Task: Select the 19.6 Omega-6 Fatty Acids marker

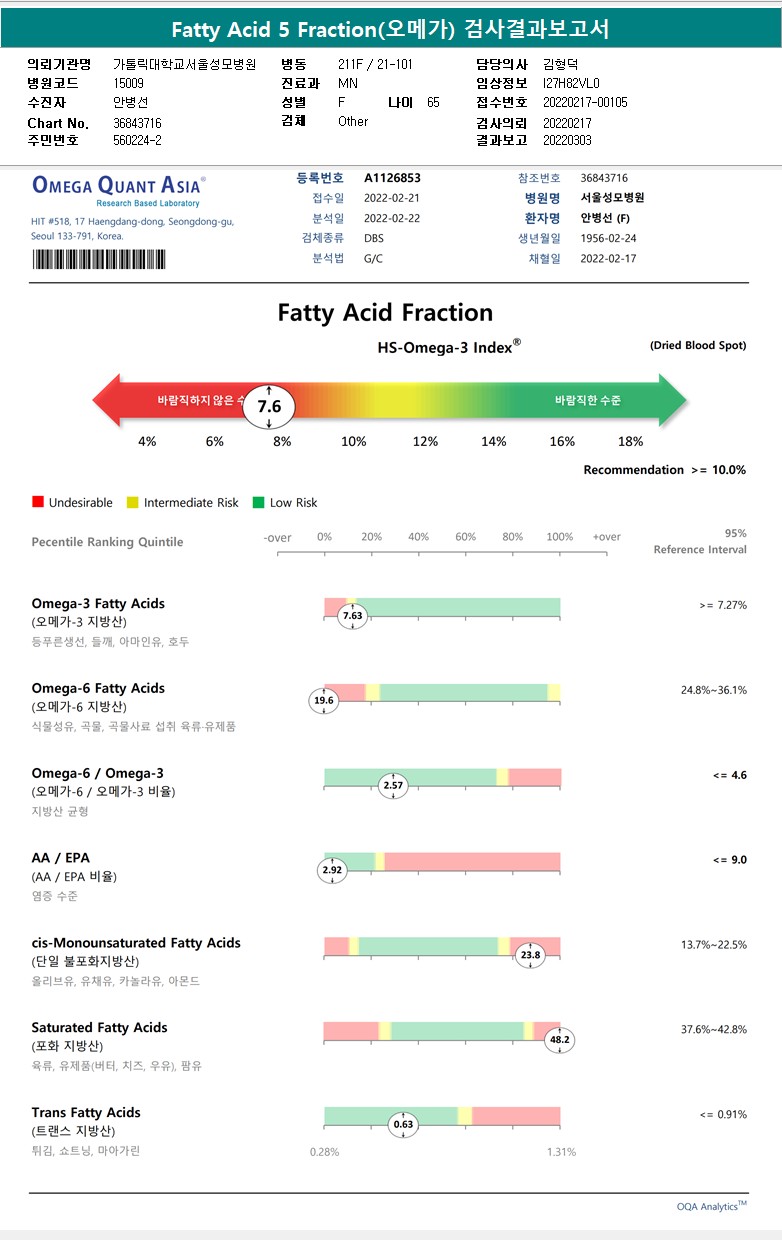Action: coord(324,701)
